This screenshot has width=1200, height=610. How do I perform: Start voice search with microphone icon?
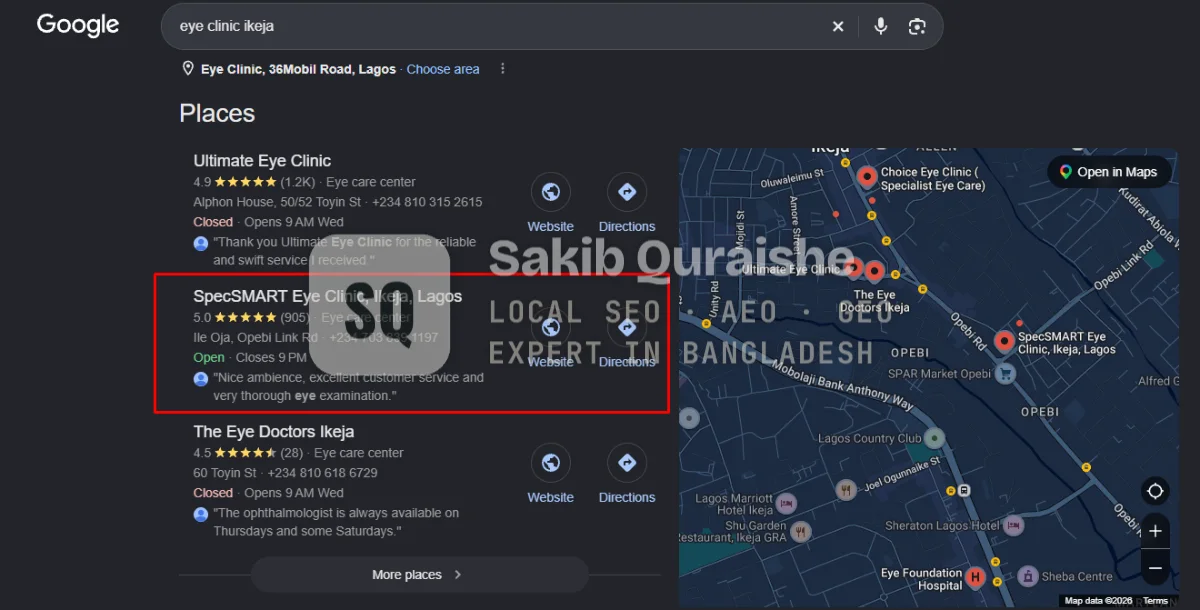point(880,26)
